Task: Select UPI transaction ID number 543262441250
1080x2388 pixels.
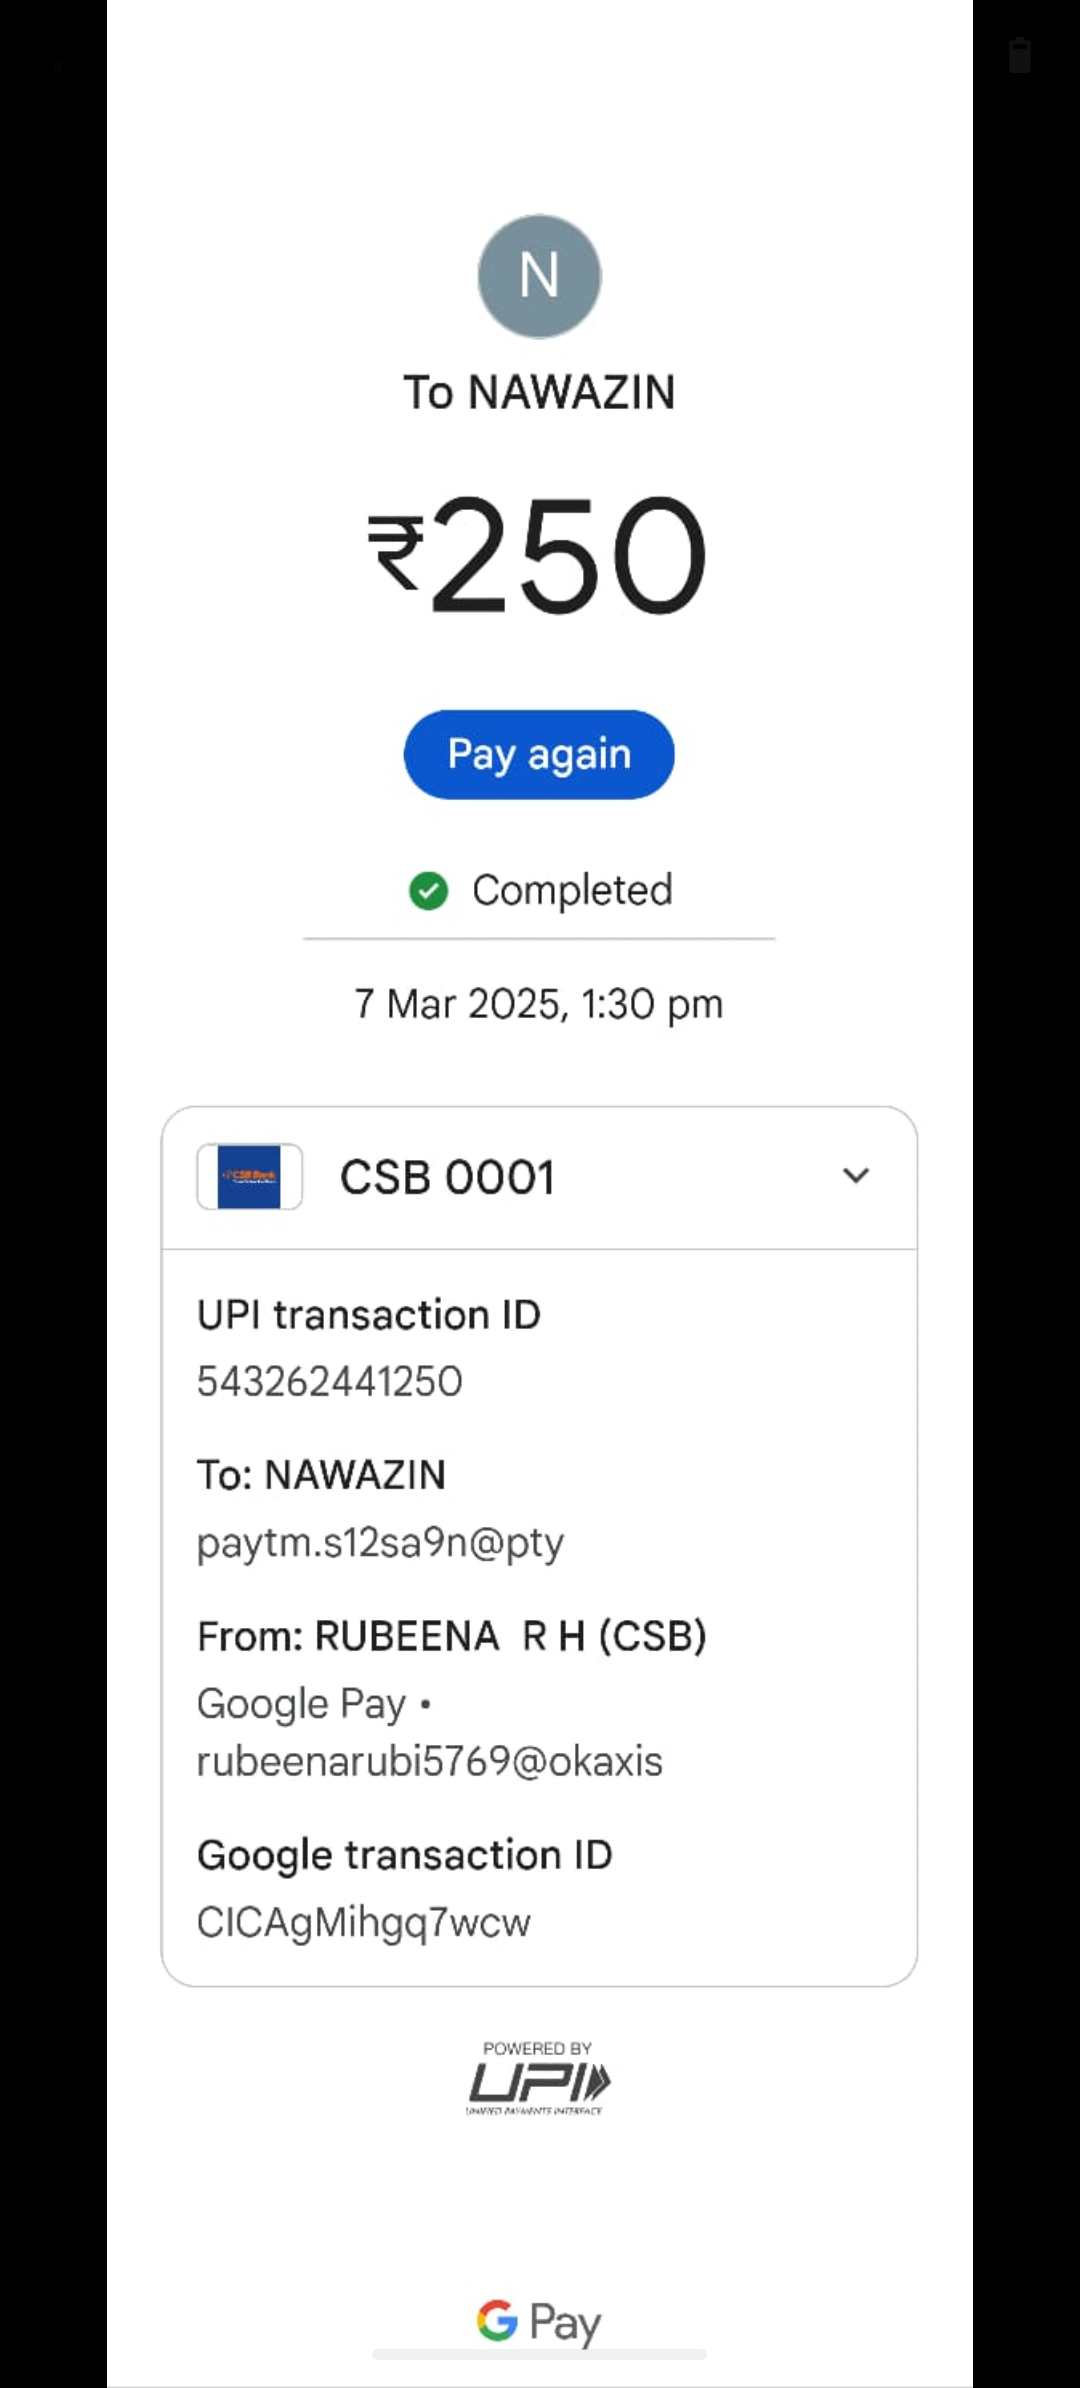Action: coord(330,1381)
